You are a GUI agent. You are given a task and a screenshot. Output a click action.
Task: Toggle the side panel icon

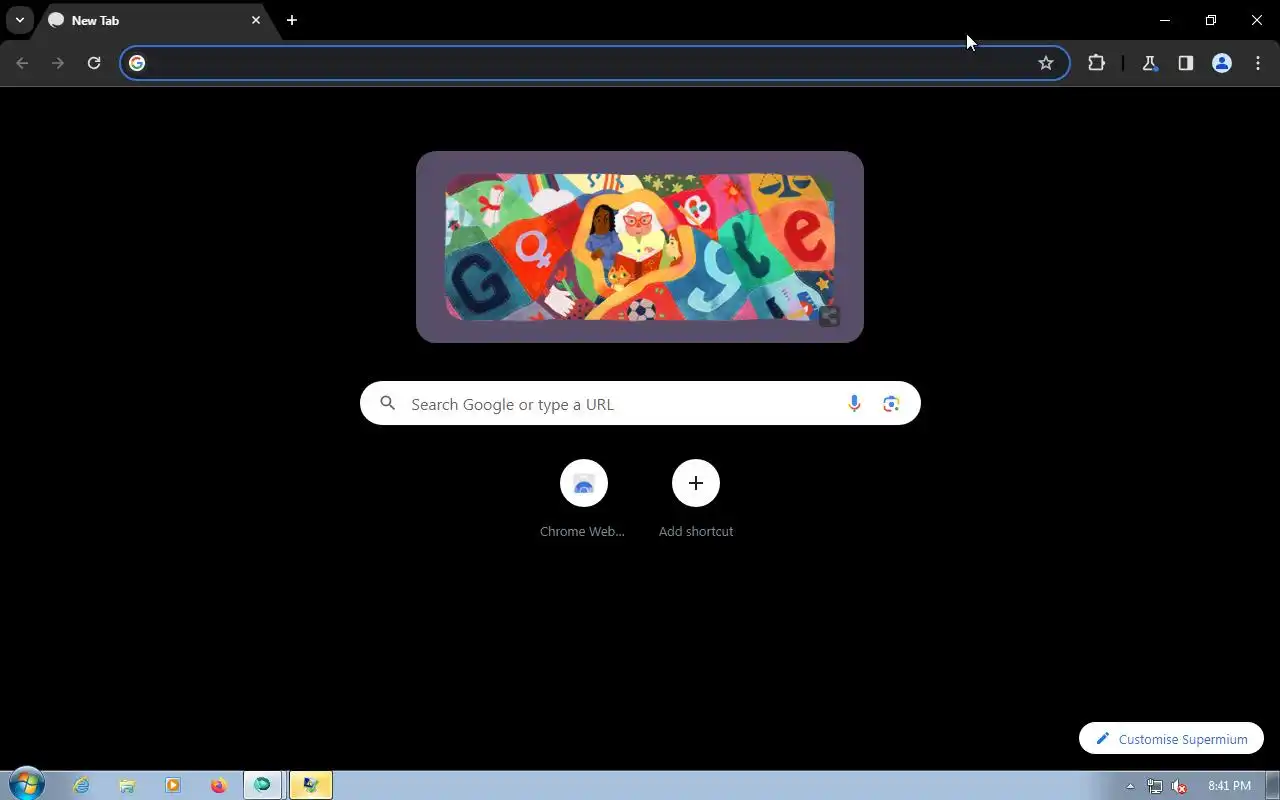(x=1185, y=63)
